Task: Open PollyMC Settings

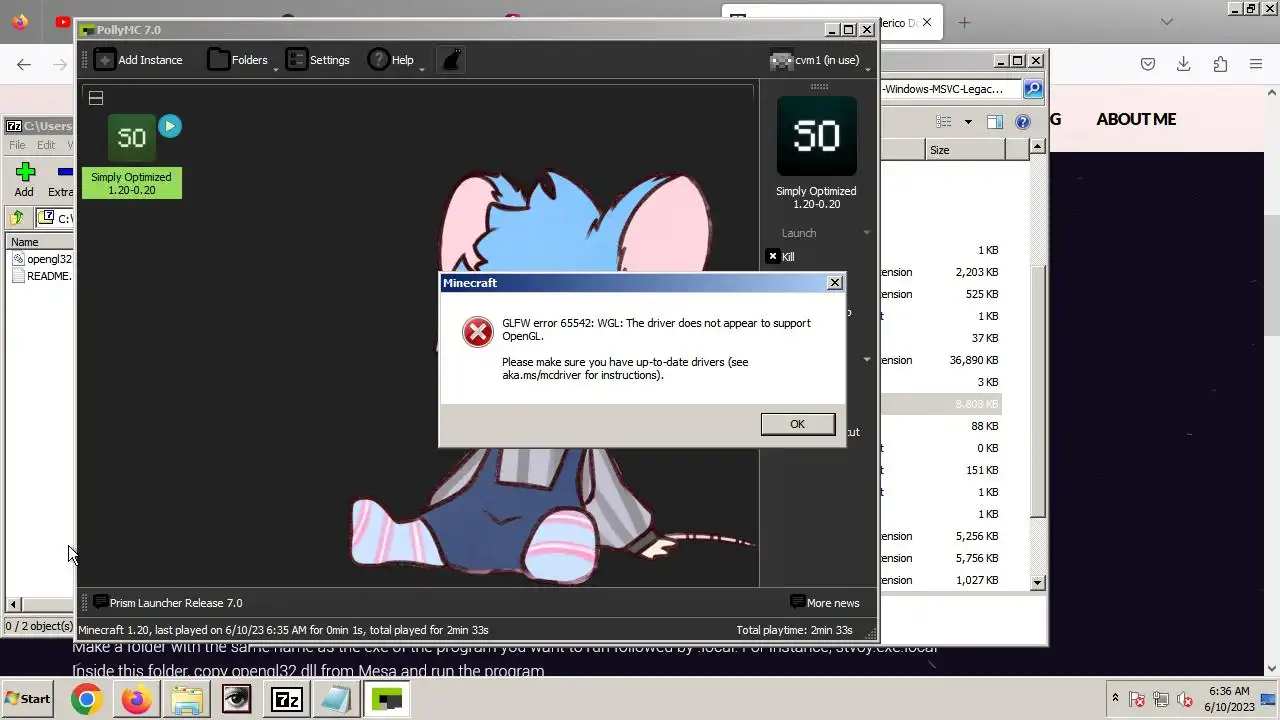Action: [318, 60]
